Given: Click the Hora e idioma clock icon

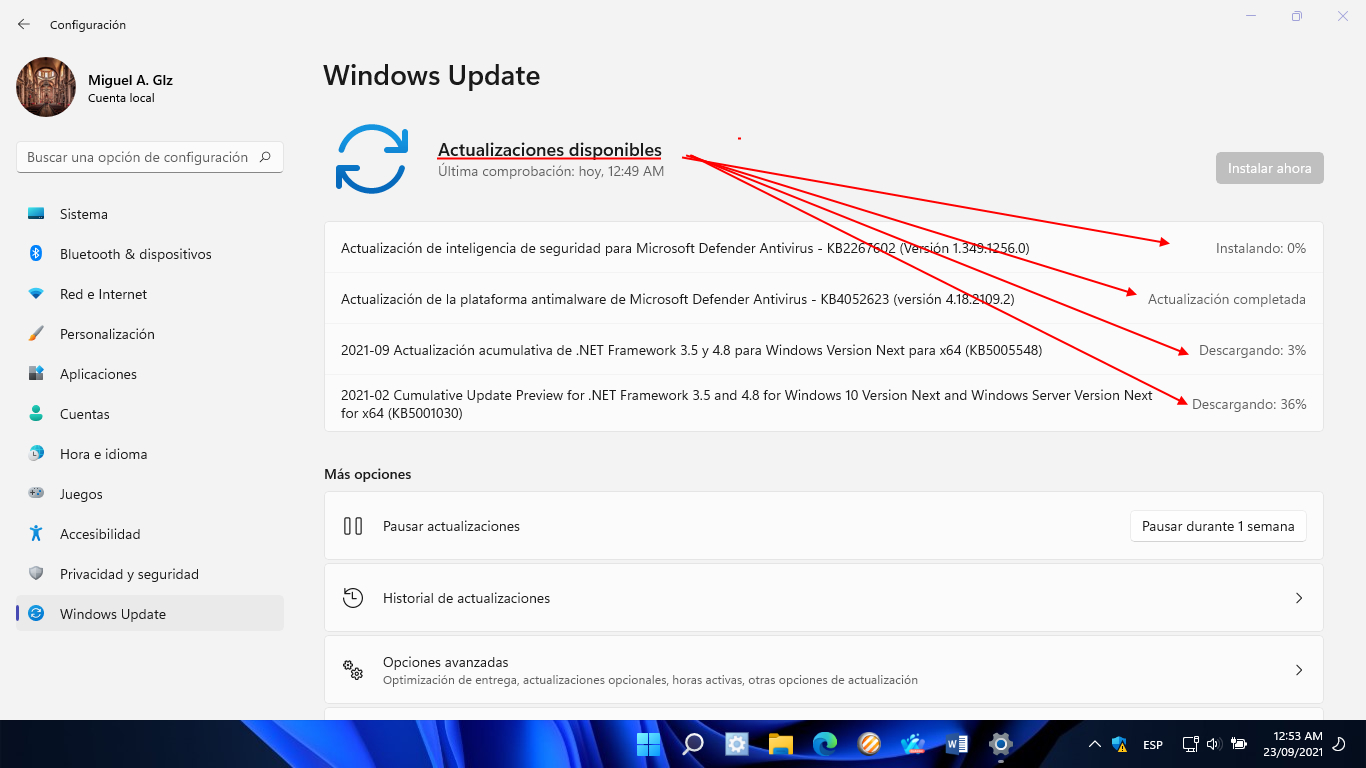Looking at the screenshot, I should pyautogui.click(x=36, y=454).
